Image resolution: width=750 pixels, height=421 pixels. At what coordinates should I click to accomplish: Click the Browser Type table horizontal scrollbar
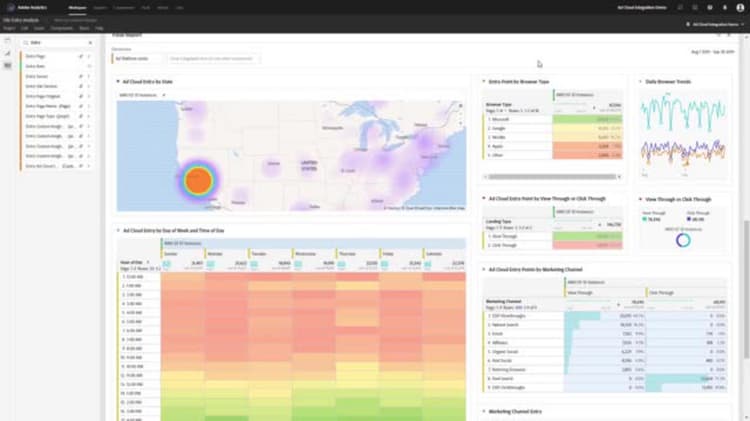tap(552, 177)
